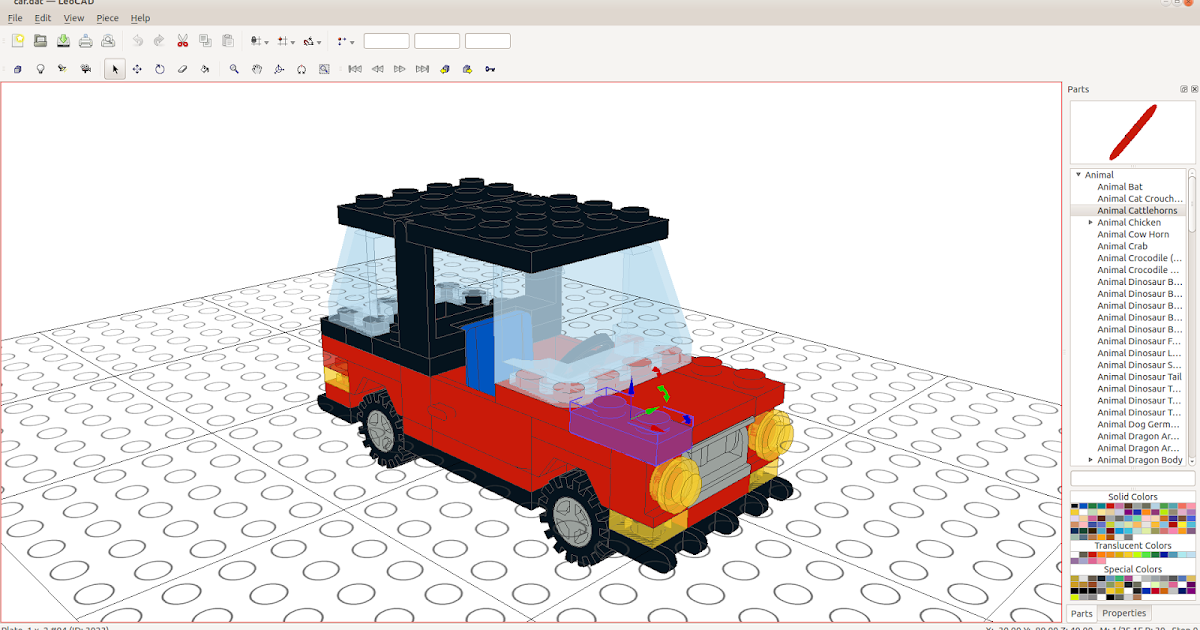Viewport: 1200px width, 630px height.
Task: Open the Edit menu
Action: tap(43, 18)
